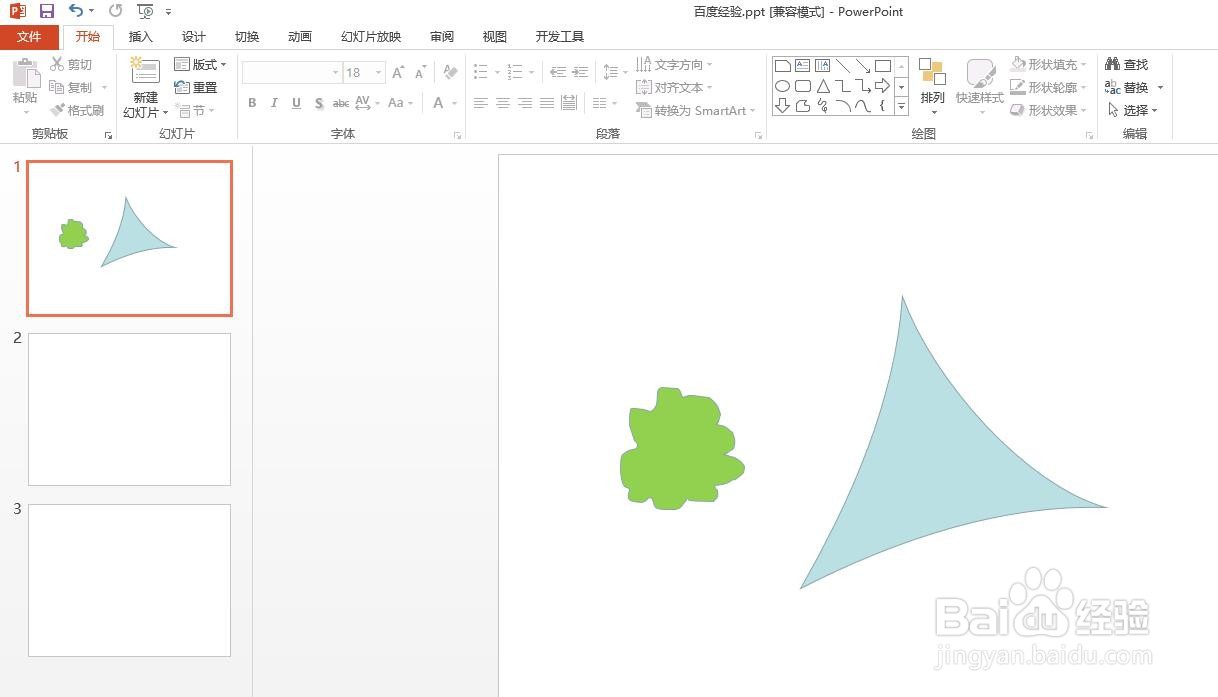Toggle Text Shadow formatting
1218x697 pixels.
click(x=319, y=103)
